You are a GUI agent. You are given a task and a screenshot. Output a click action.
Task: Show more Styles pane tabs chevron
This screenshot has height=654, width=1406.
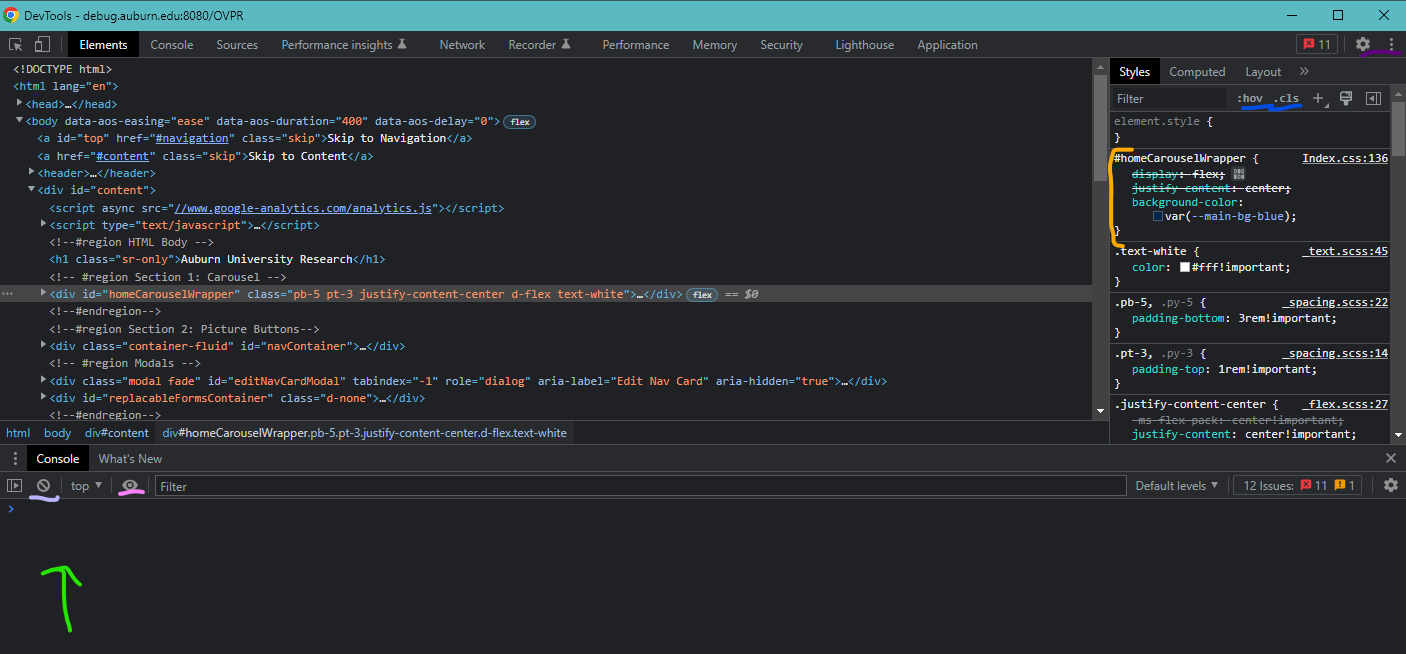[1304, 71]
